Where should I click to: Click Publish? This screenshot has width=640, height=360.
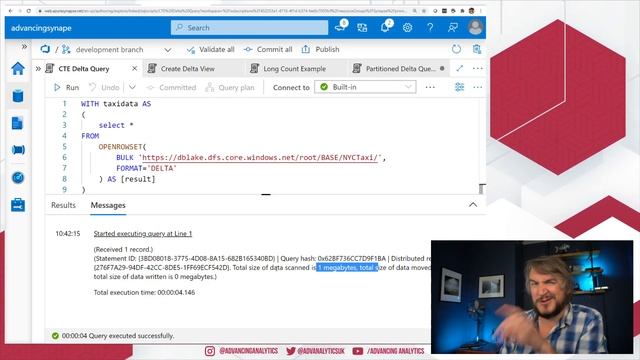coord(320,49)
